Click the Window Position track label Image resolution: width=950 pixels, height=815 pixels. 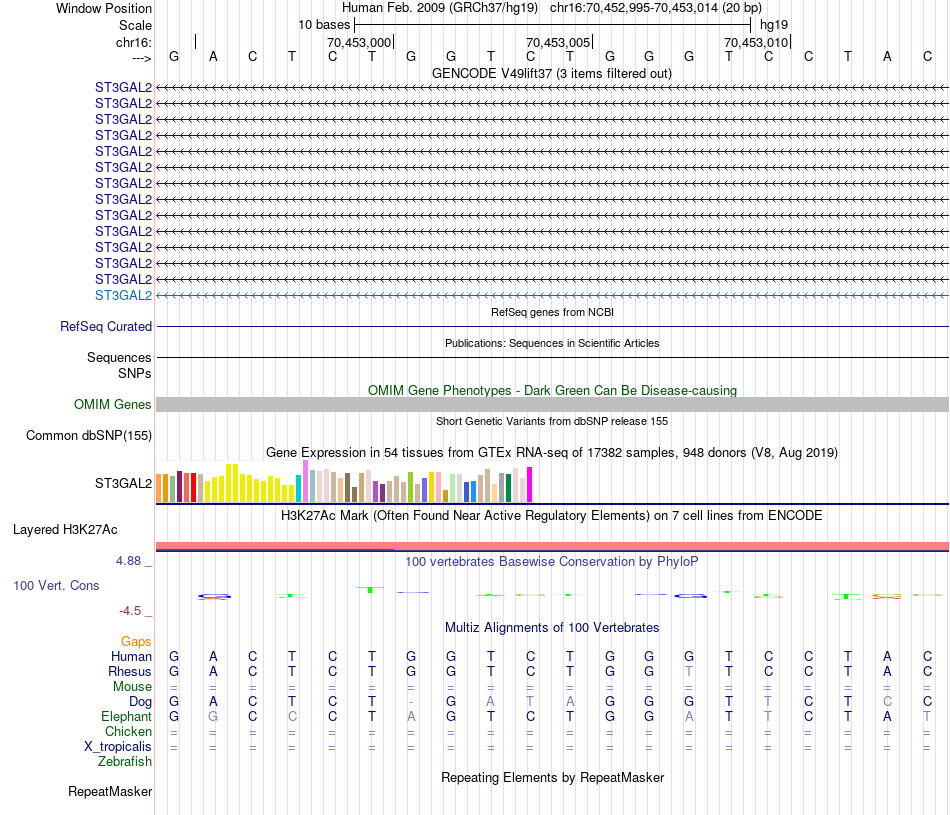point(104,8)
